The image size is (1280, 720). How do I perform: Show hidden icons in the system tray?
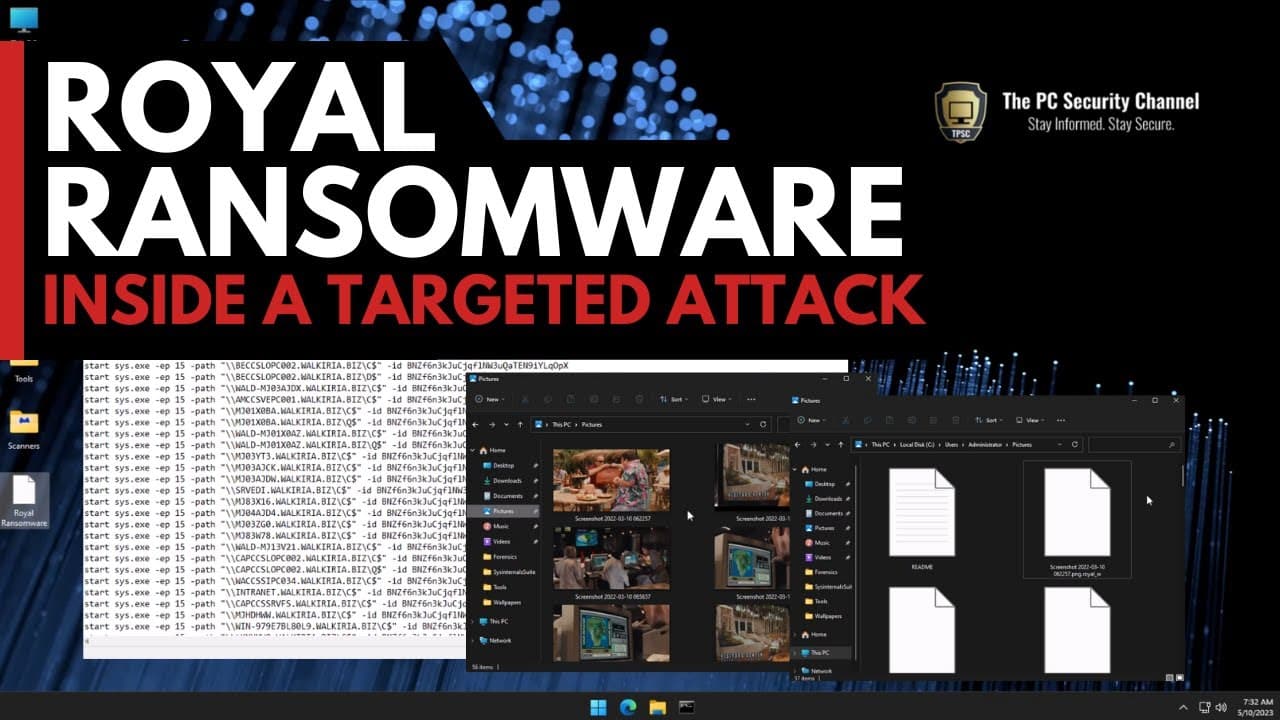[x=1184, y=707]
